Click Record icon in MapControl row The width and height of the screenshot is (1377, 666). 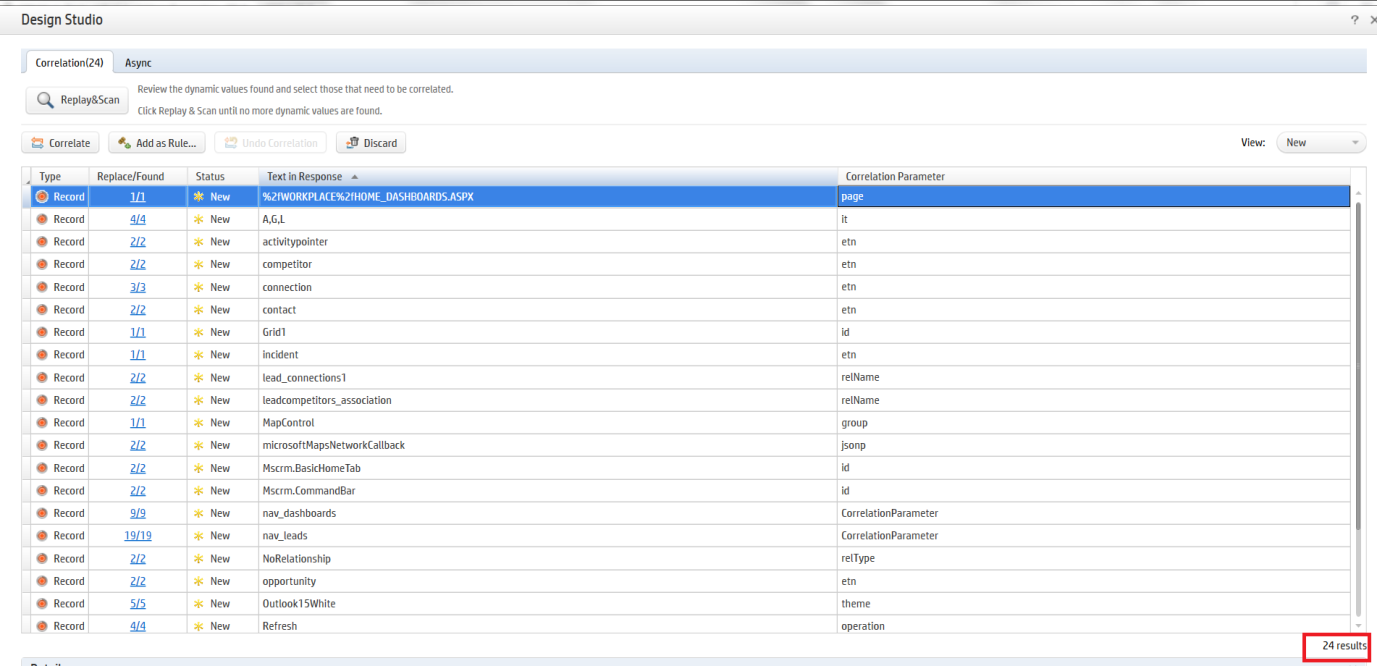pos(42,423)
